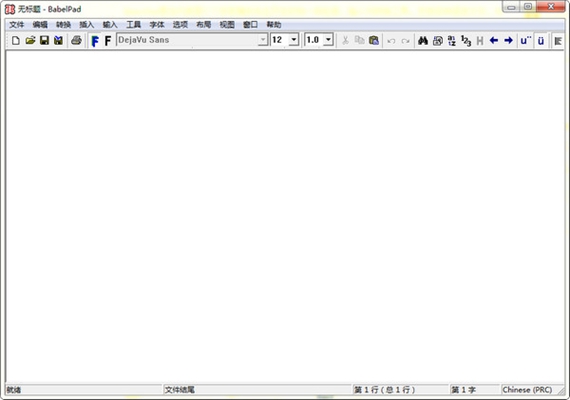Save the document with the floppy disk icon

(44, 40)
